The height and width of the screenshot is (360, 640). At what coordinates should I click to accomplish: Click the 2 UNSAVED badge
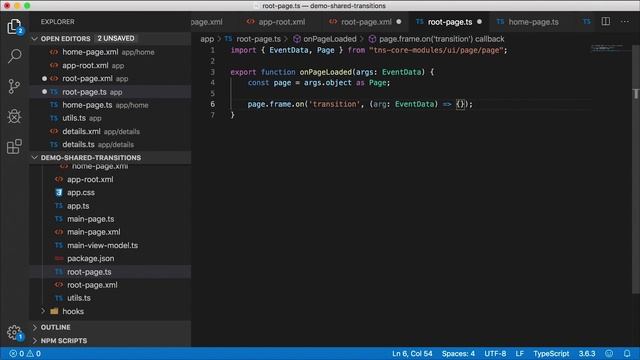pyautogui.click(x=116, y=38)
